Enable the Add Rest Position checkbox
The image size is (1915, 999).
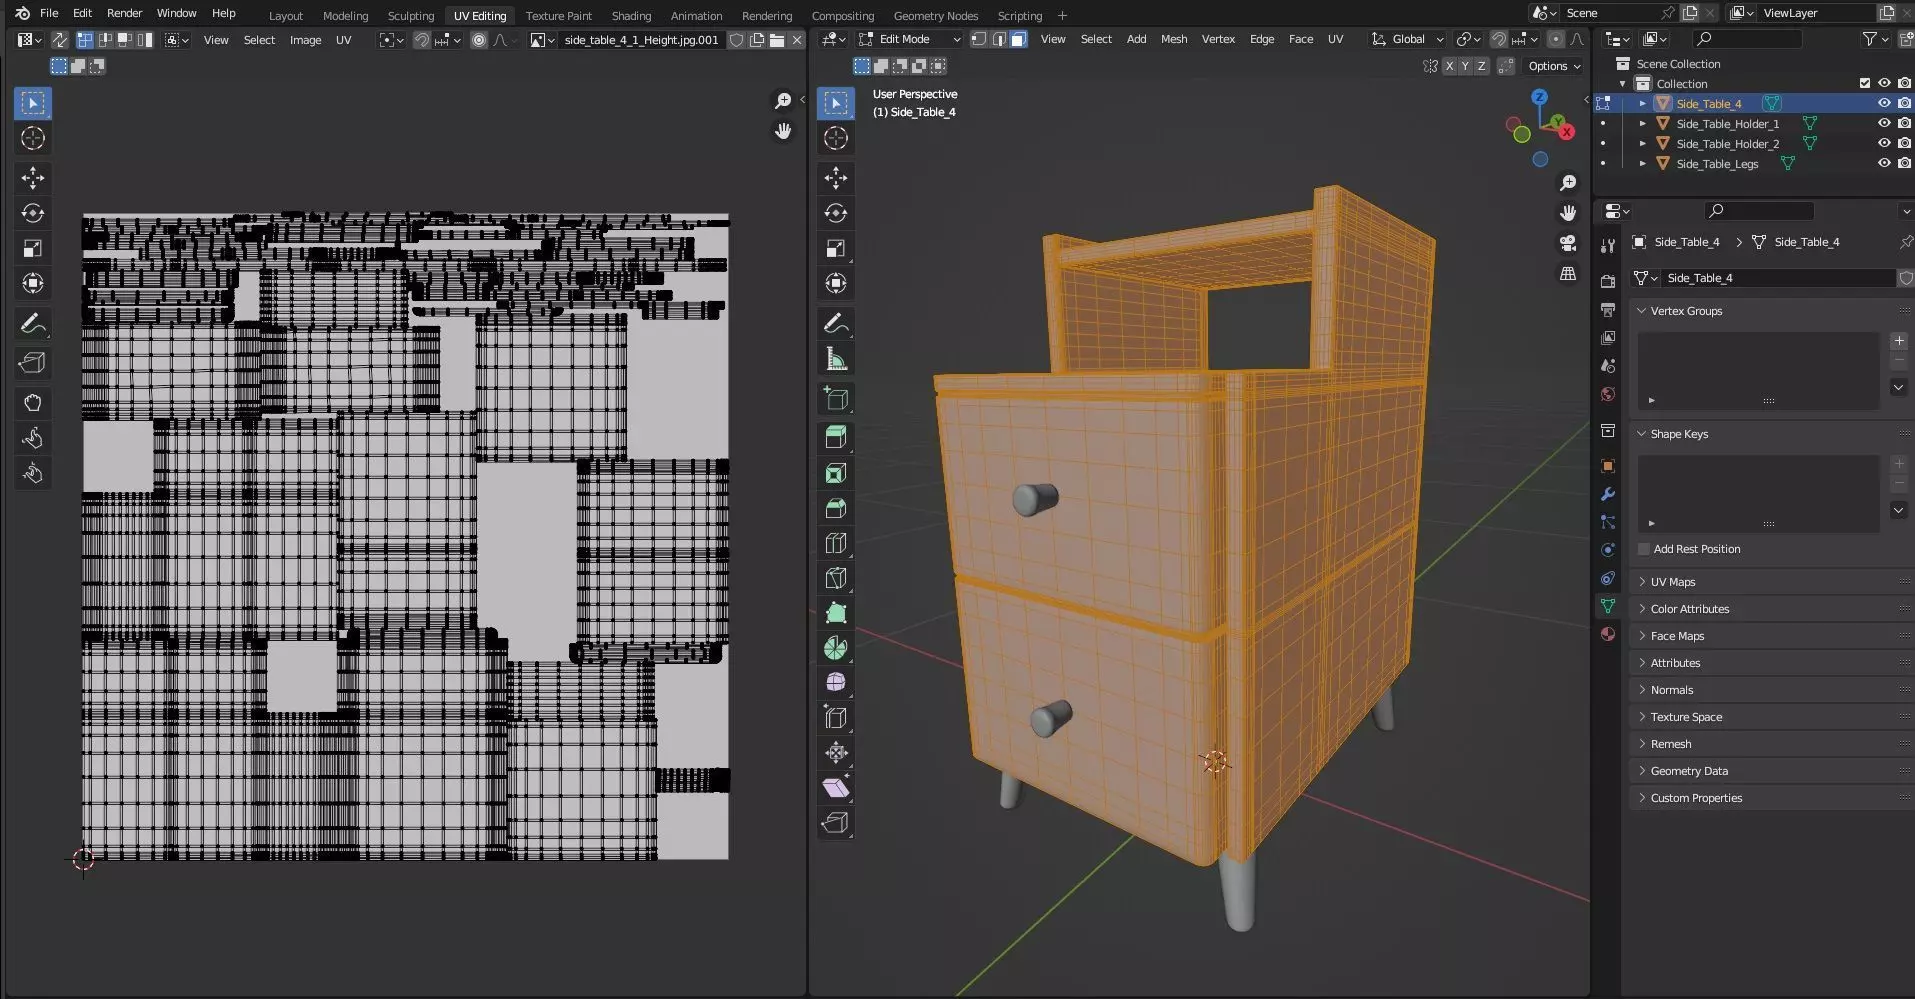pyautogui.click(x=1643, y=549)
